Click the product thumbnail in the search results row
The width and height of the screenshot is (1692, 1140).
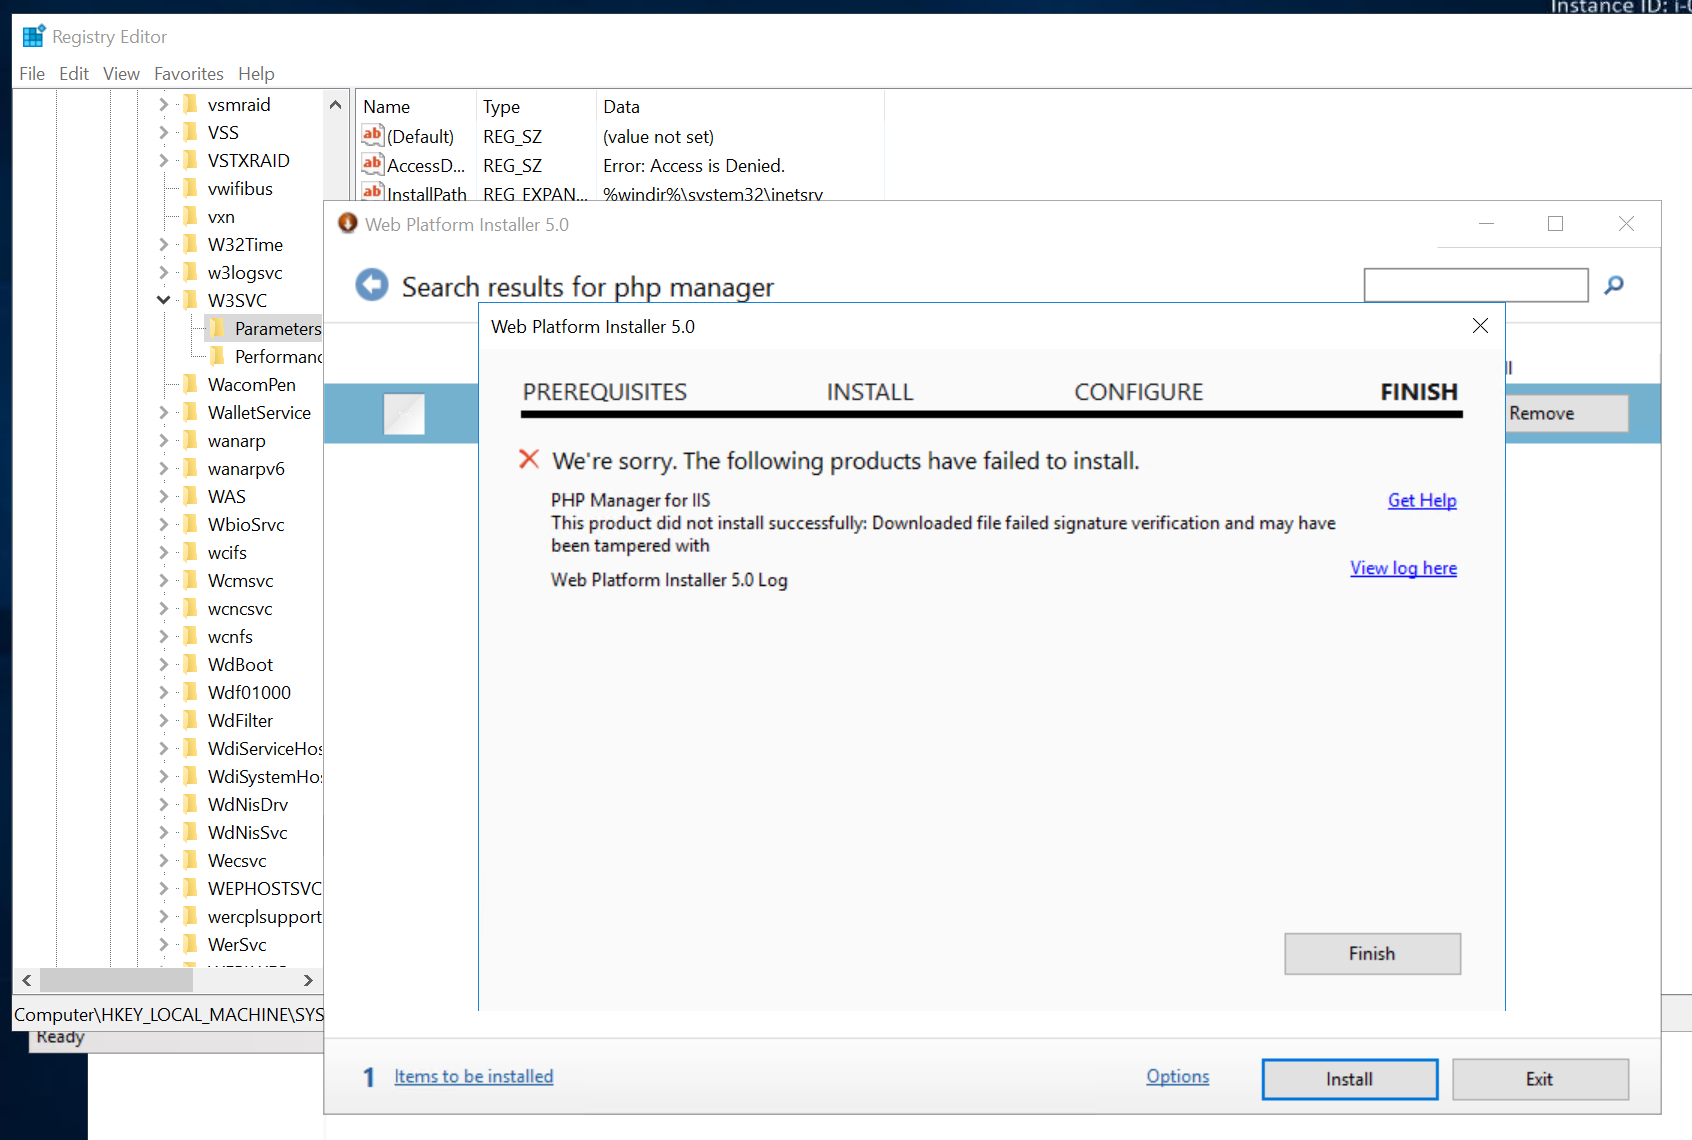(404, 413)
